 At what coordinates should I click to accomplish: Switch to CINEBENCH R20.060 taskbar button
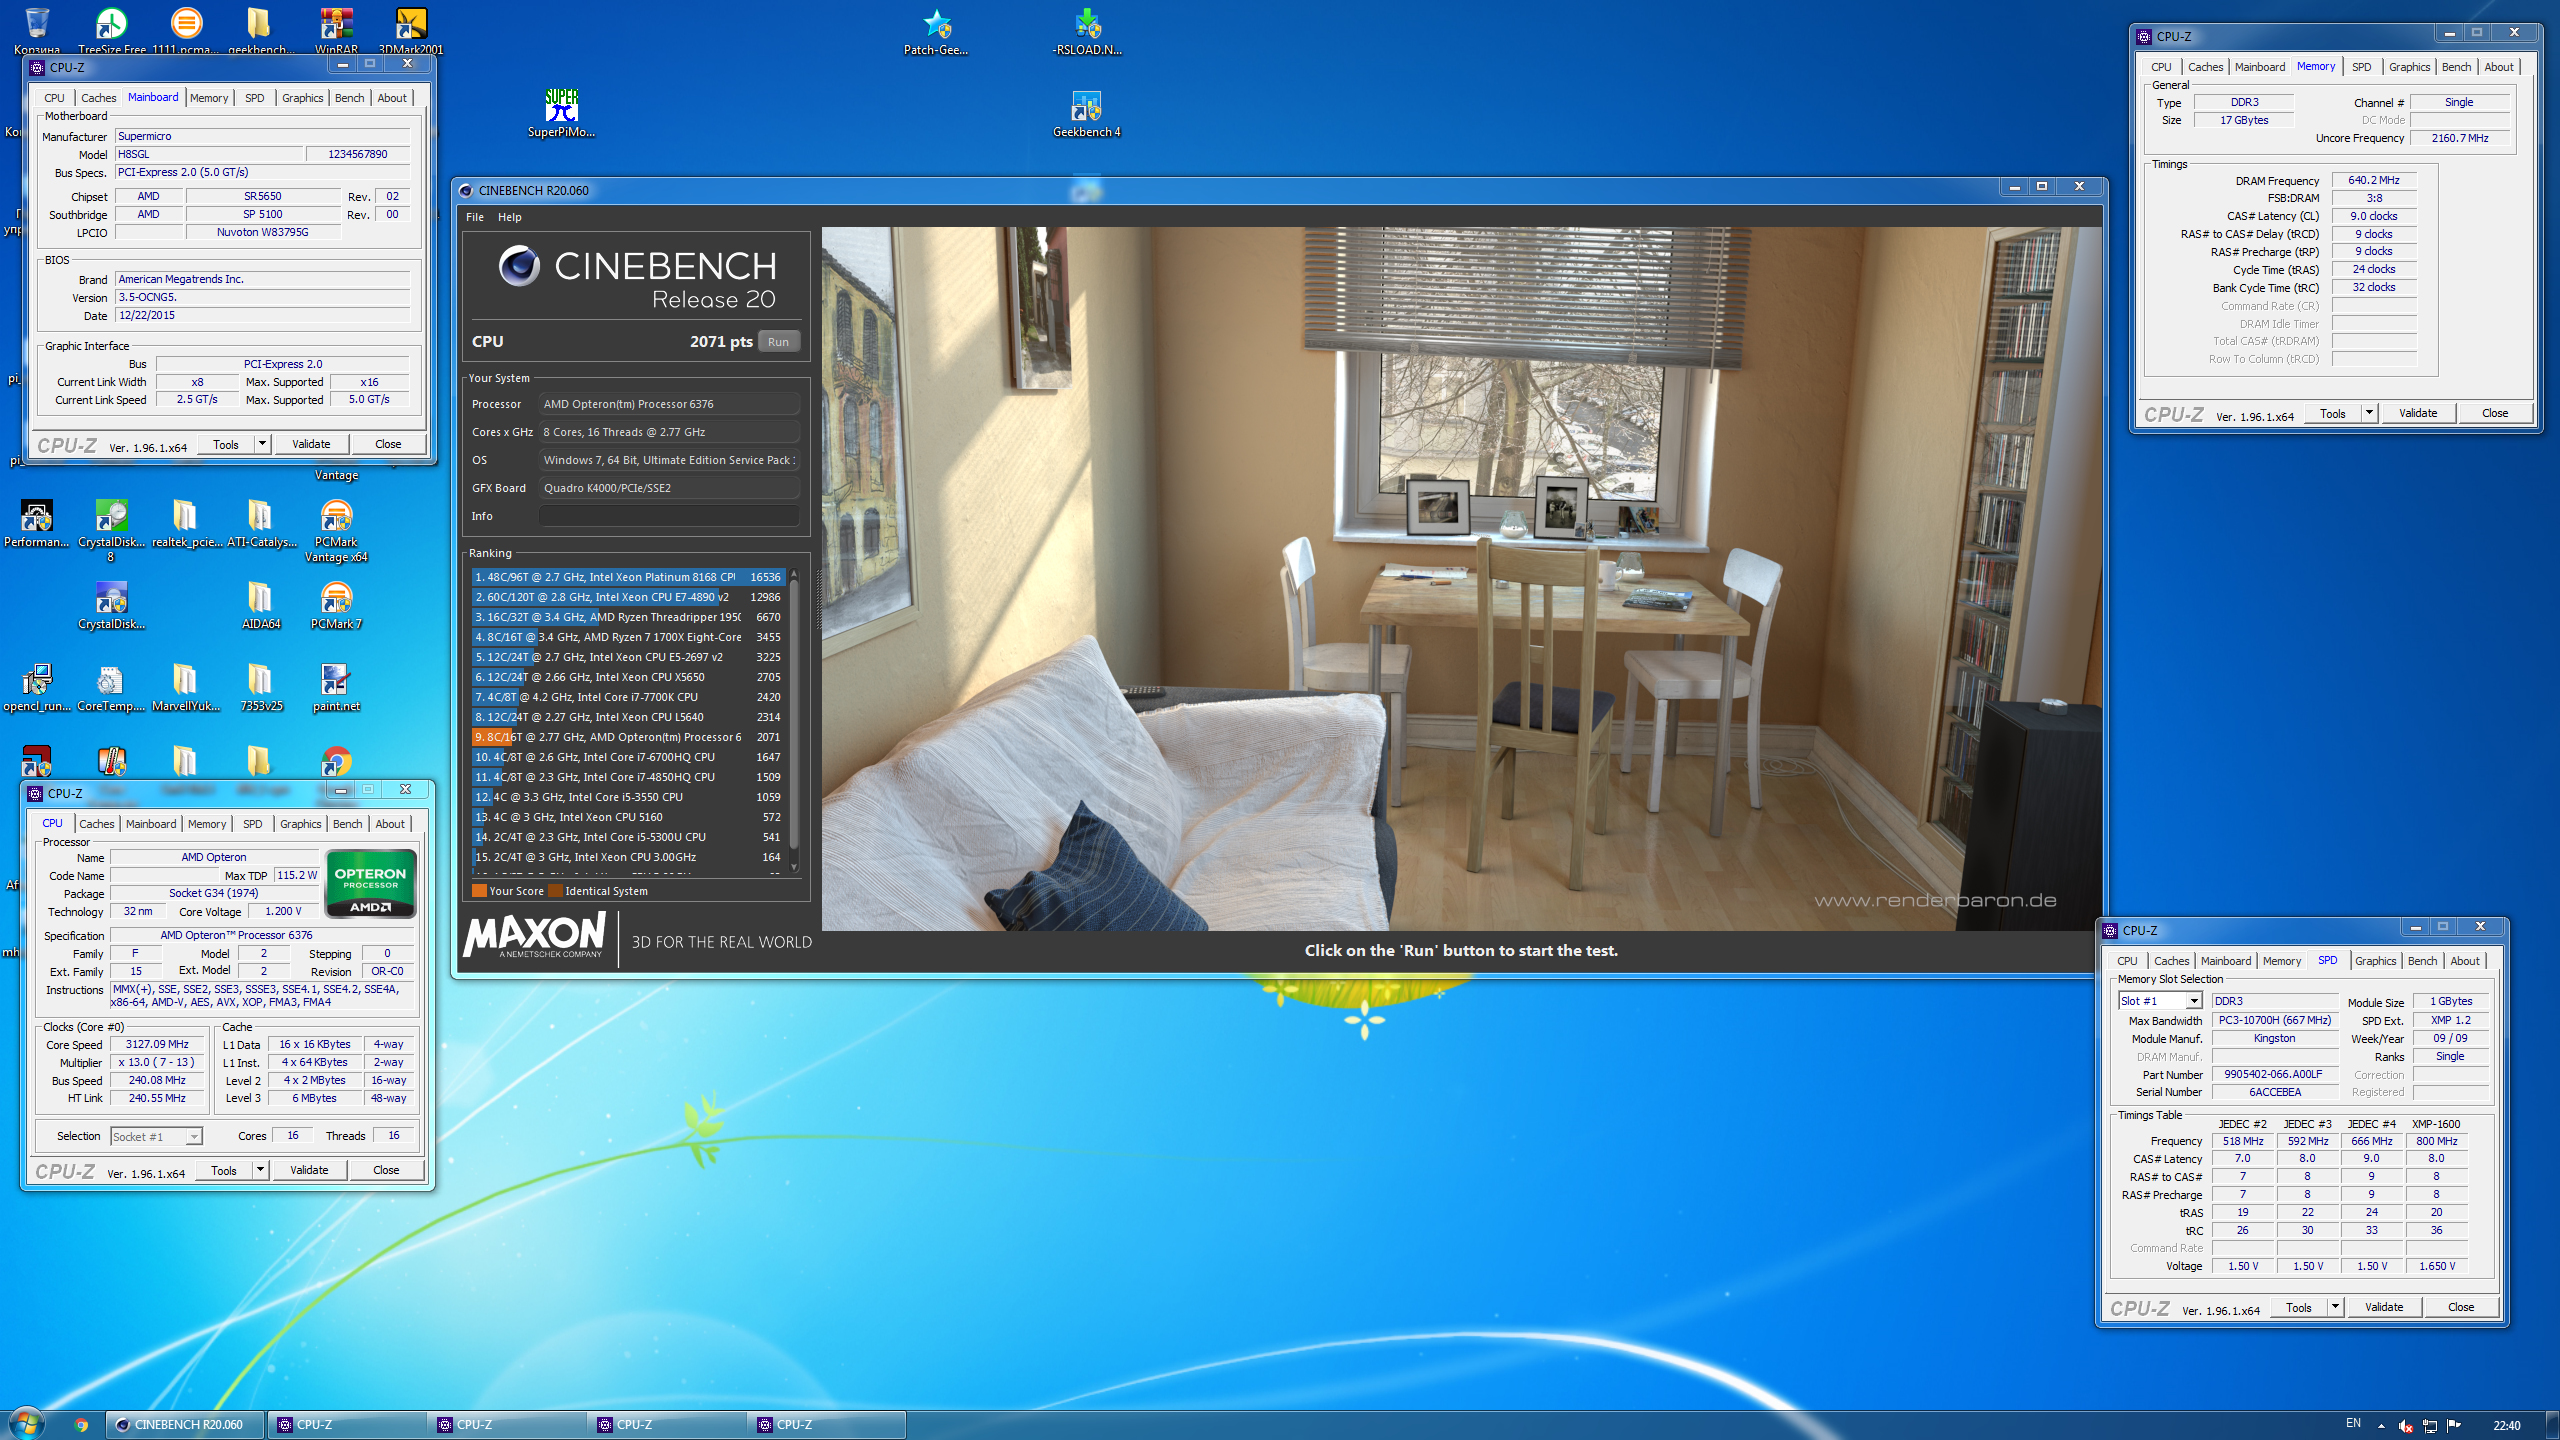[186, 1425]
